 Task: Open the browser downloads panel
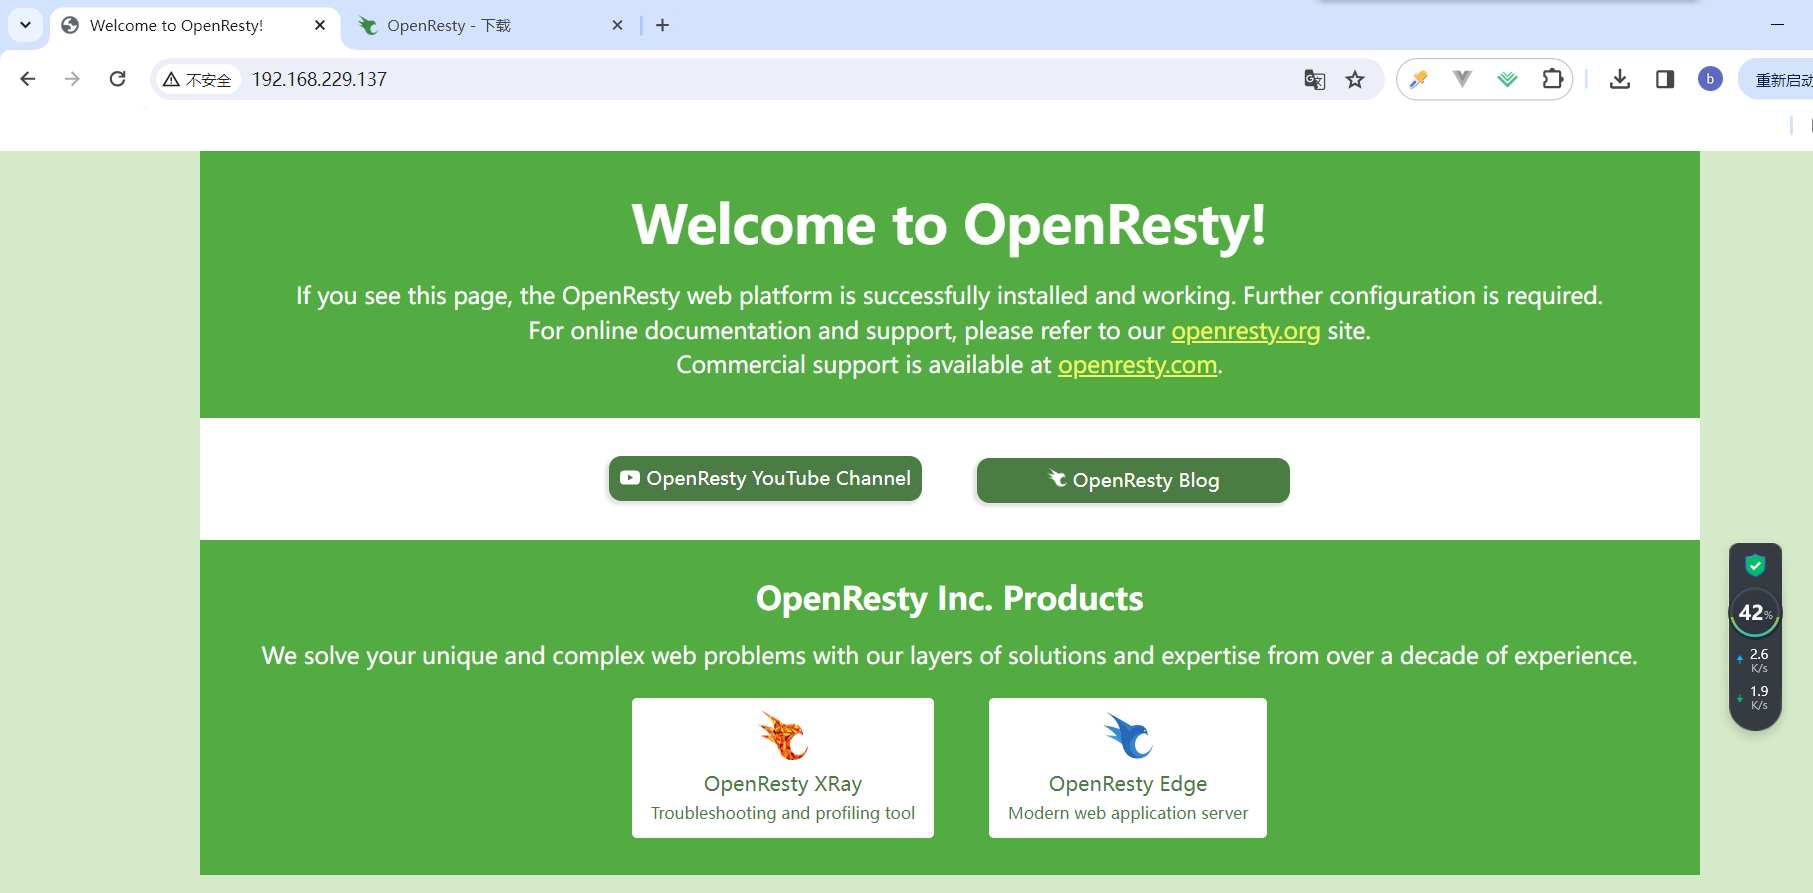coord(1620,79)
